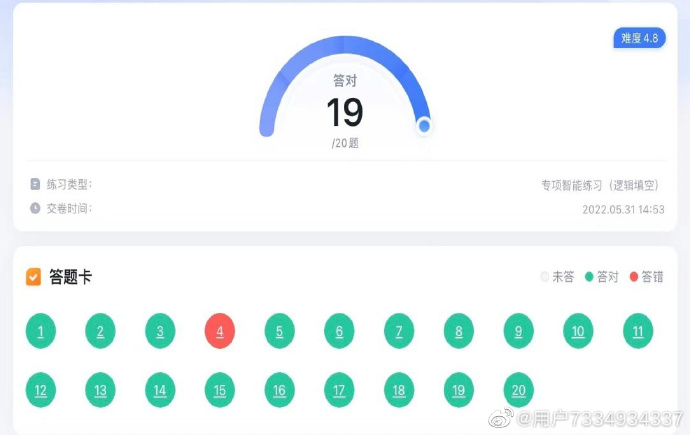The width and height of the screenshot is (690, 435).
Task: Open wrongly answered question 4
Action: tap(220, 331)
